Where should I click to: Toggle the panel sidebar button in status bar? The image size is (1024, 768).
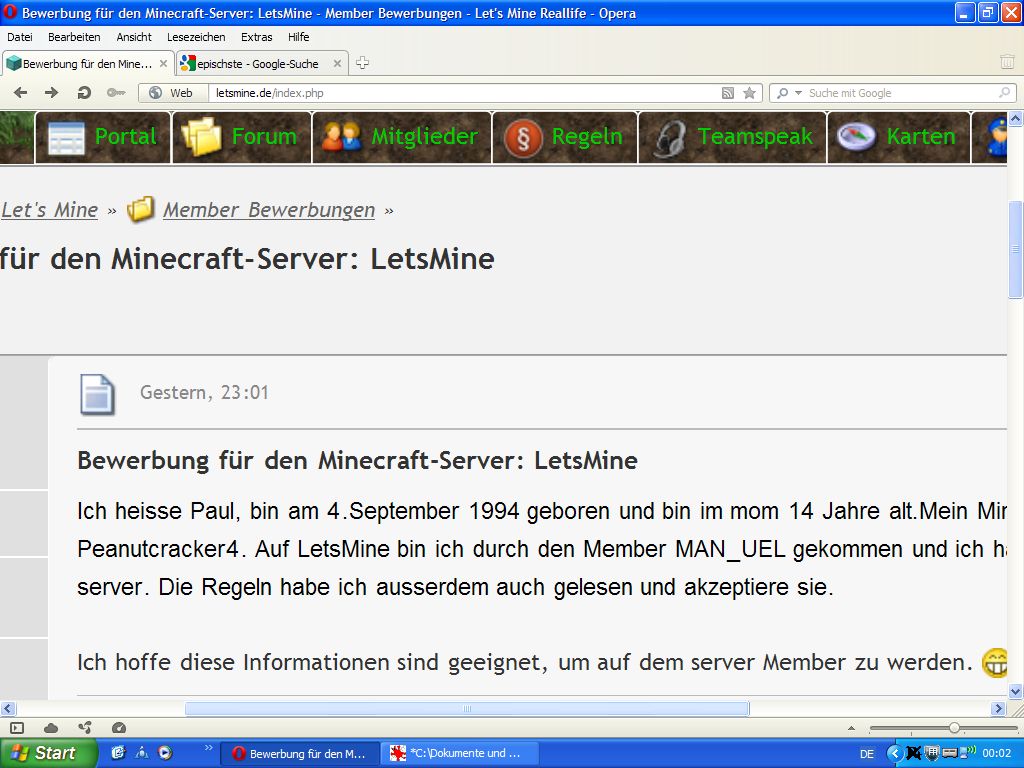coord(17,728)
